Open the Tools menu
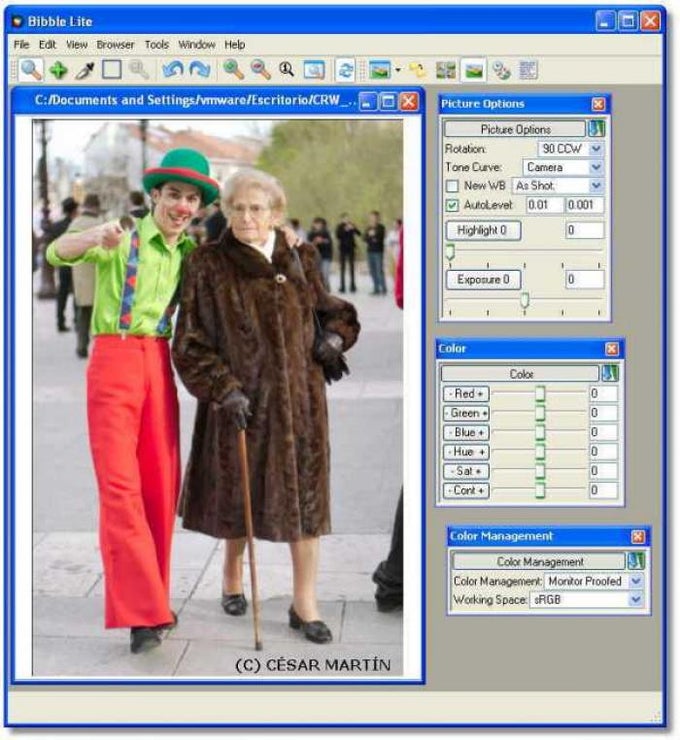680x740 pixels. [x=156, y=45]
